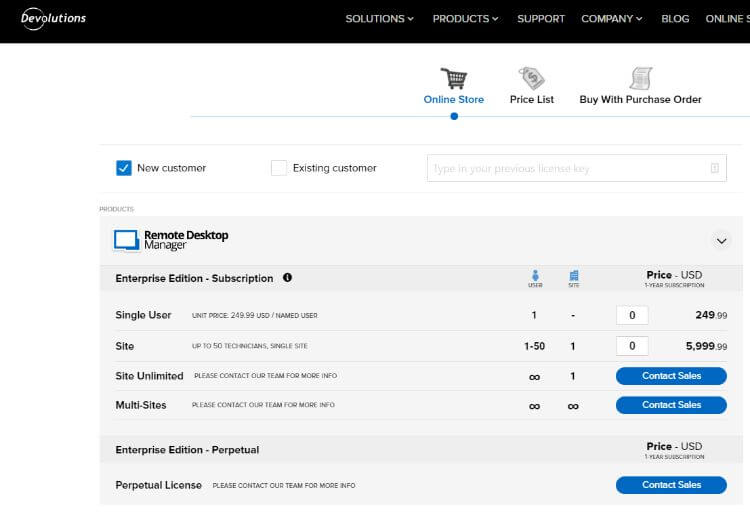Collapse the Remote Desktop Manager section

[721, 240]
